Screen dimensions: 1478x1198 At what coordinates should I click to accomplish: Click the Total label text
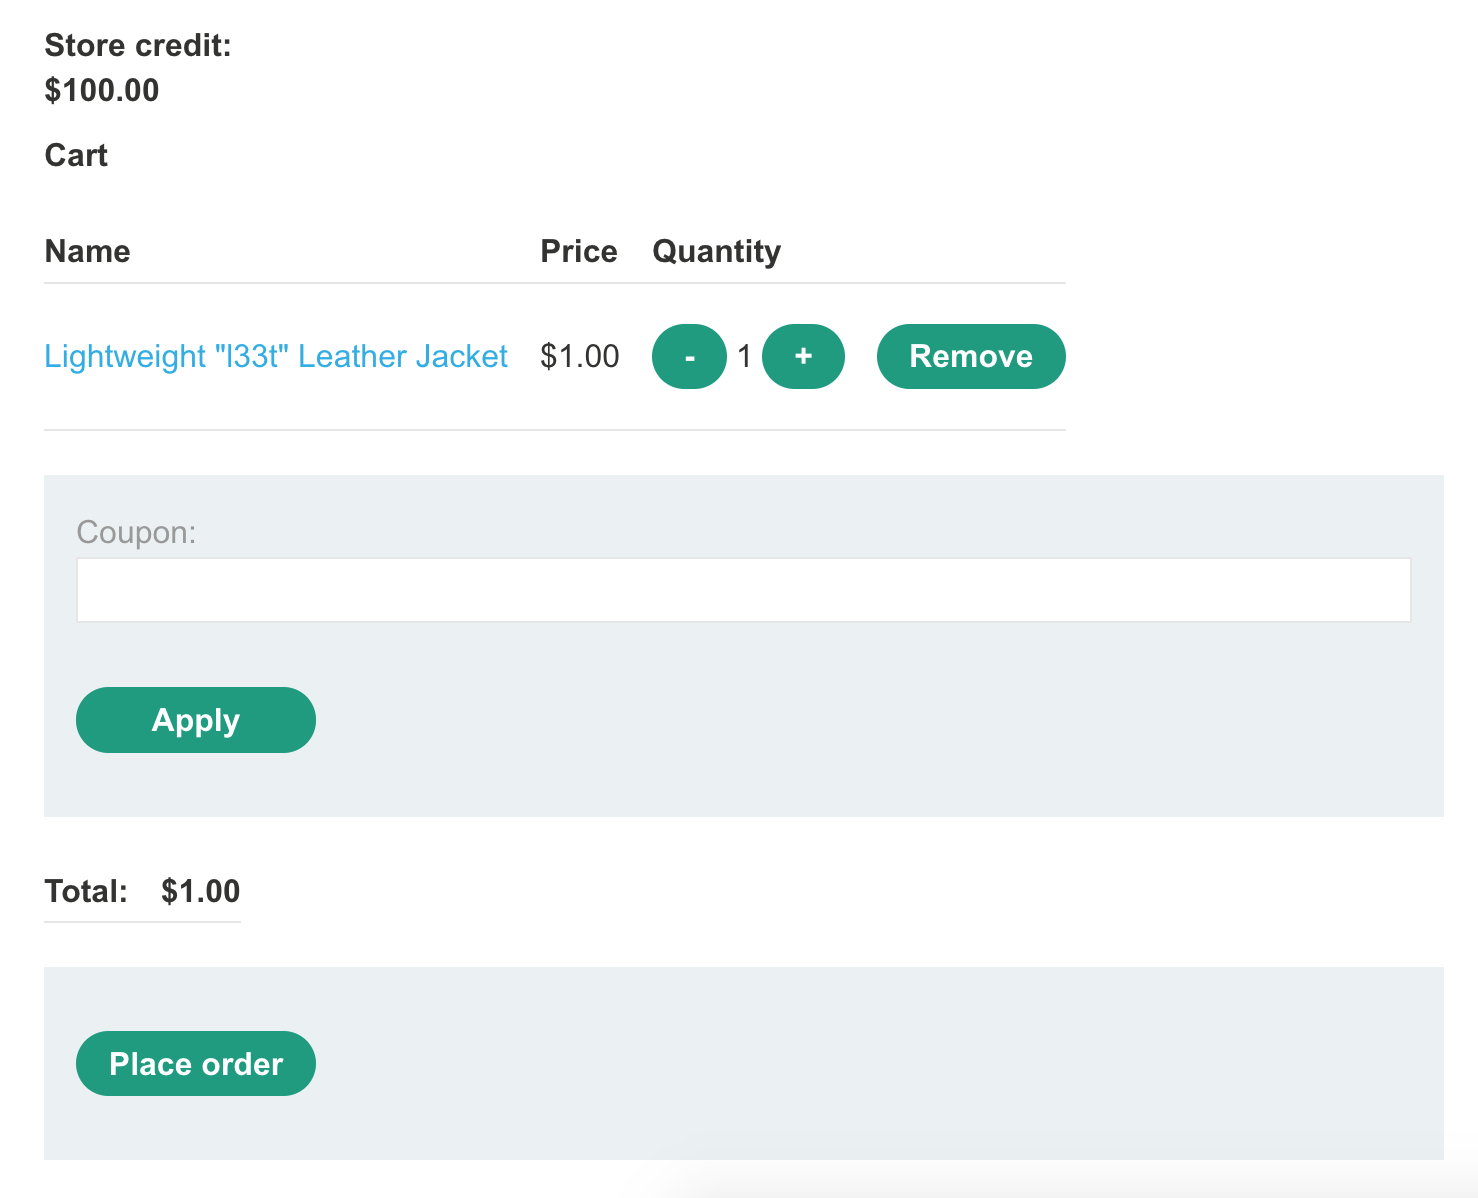[86, 892]
